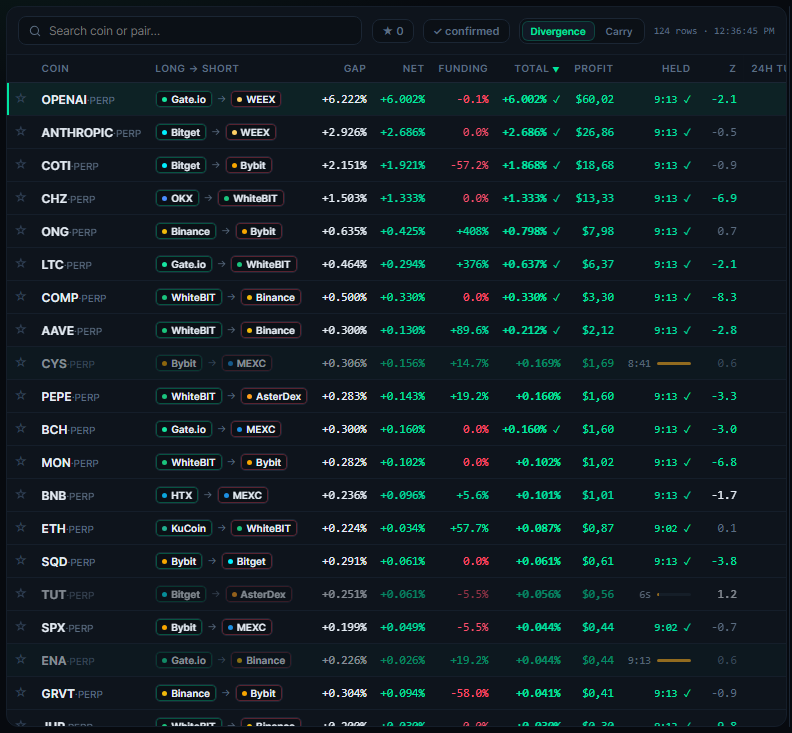
Task: Click the $26,86 profit cell
Action: click(595, 132)
